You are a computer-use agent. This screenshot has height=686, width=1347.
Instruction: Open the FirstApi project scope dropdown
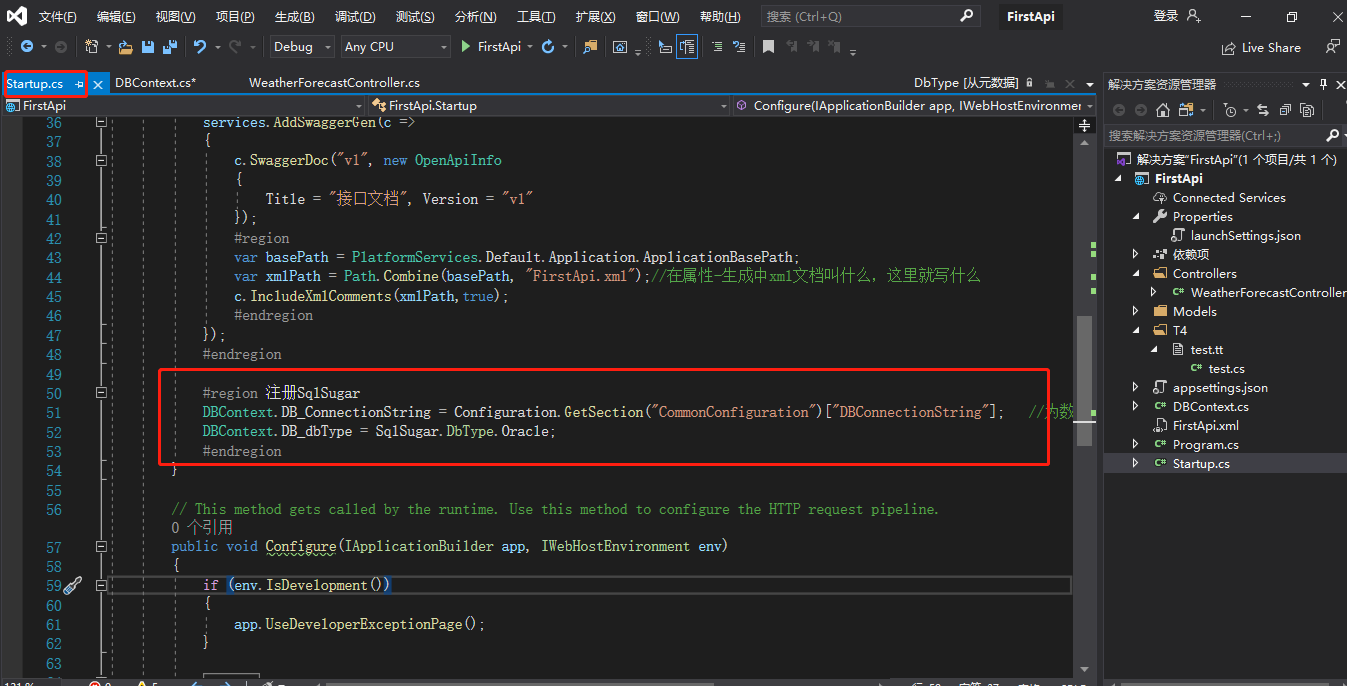click(x=185, y=105)
